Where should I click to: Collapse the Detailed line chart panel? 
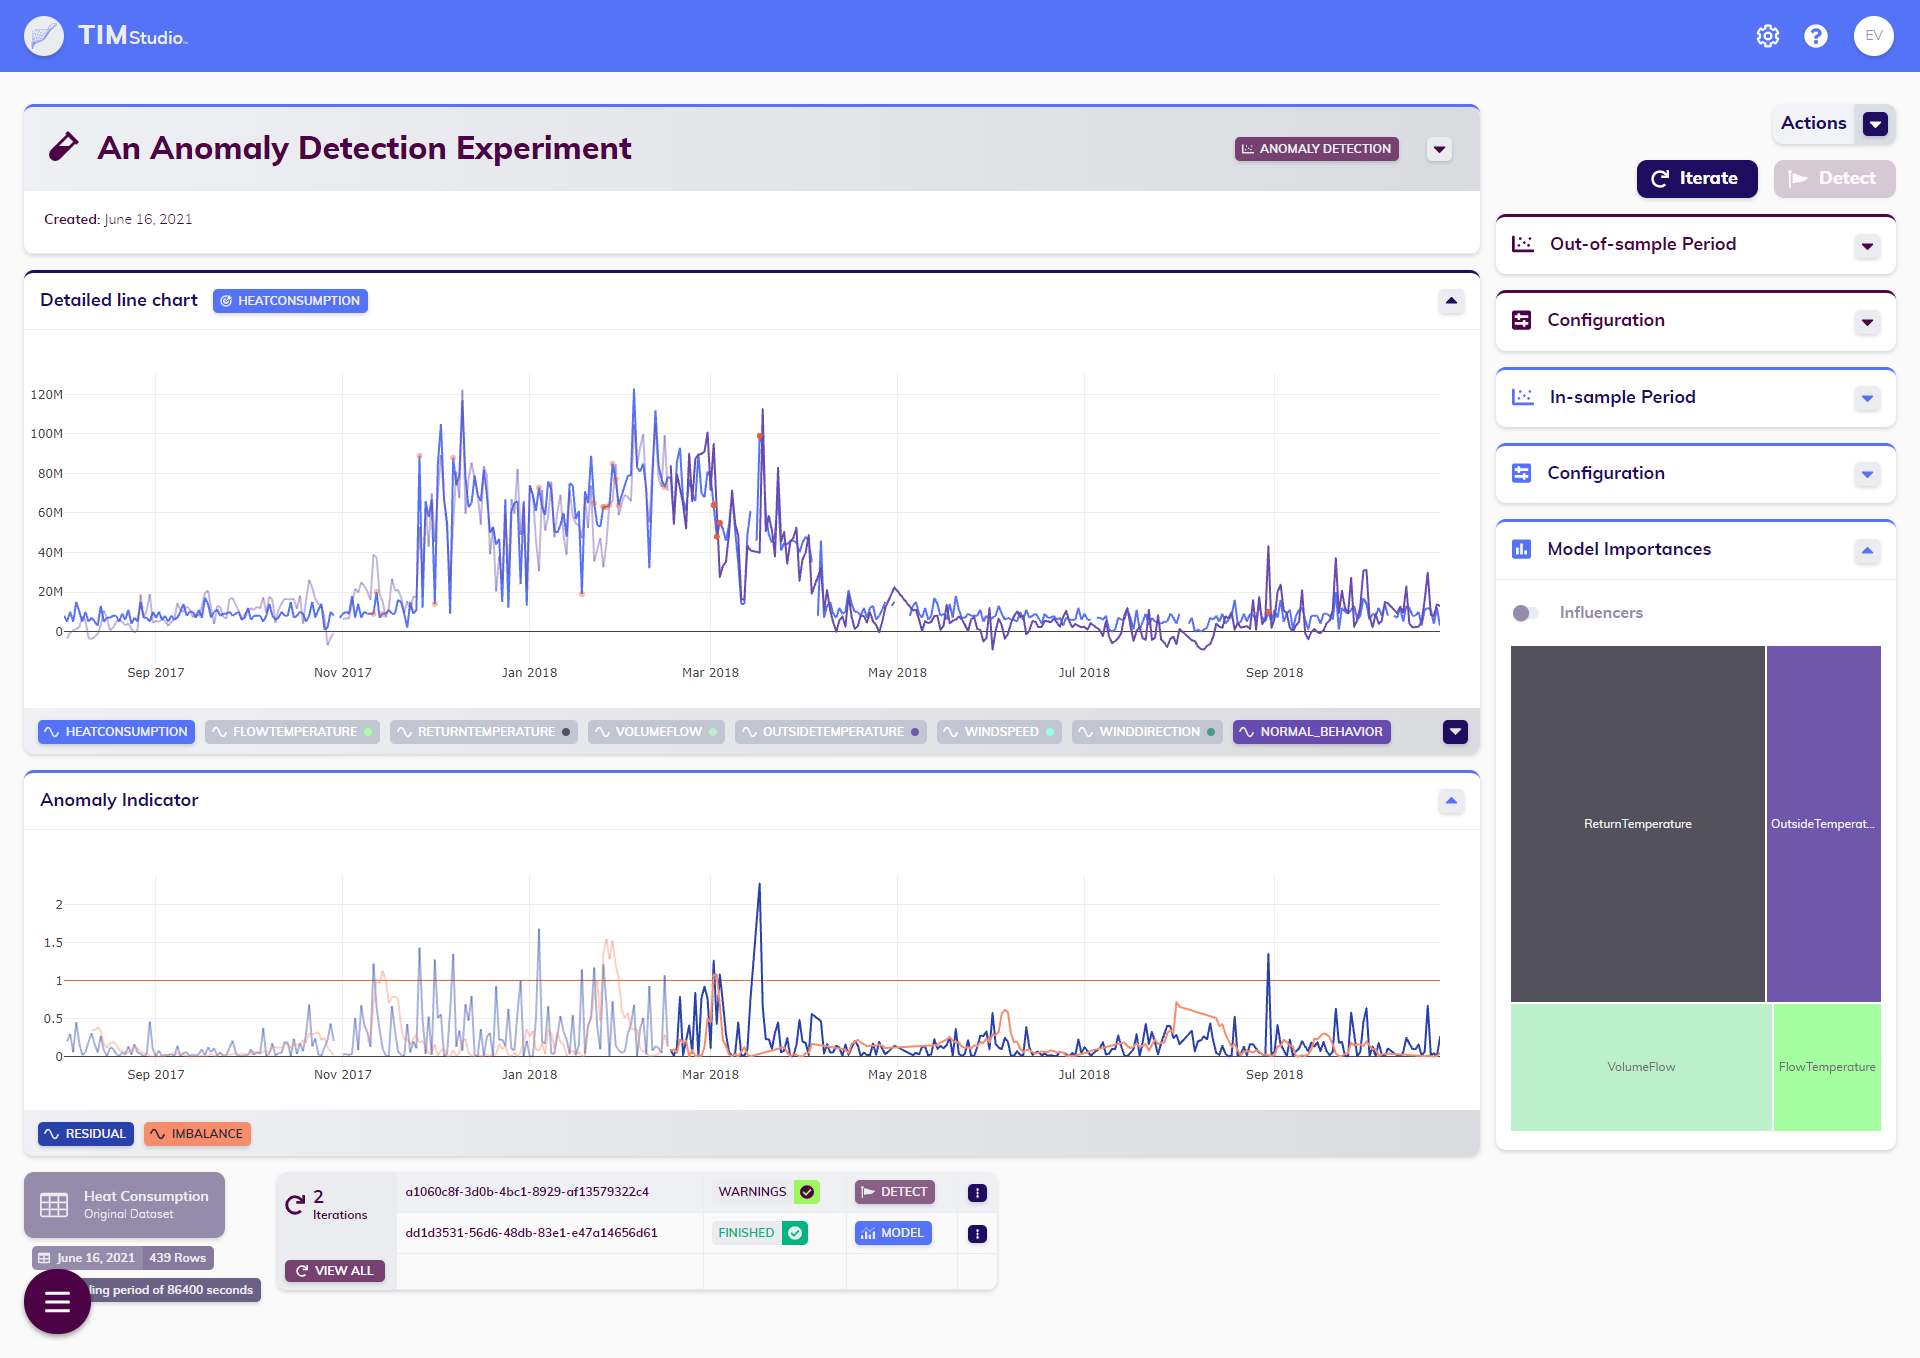coord(1451,301)
